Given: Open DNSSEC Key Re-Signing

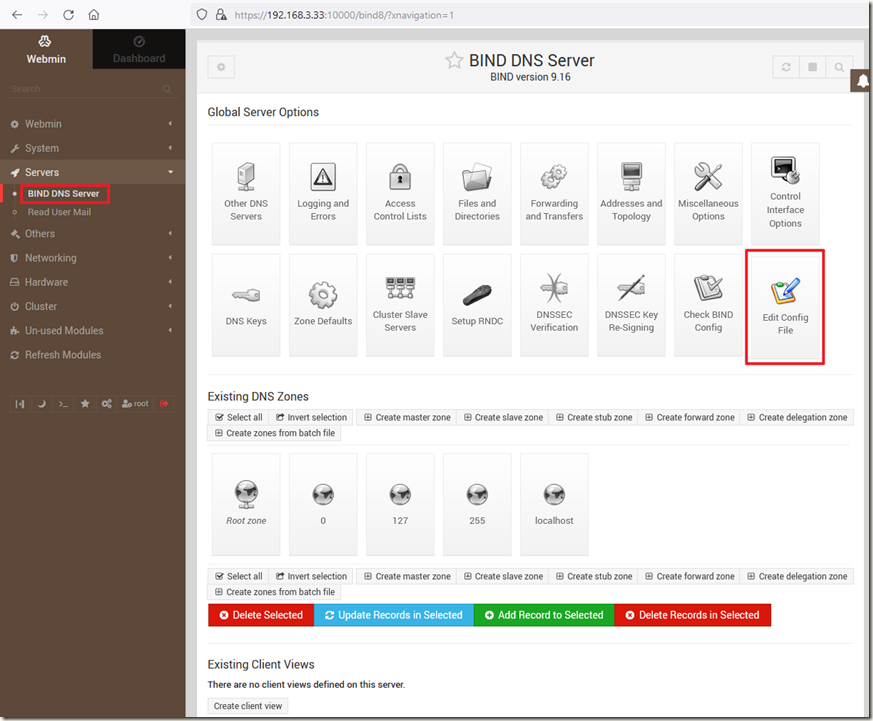Looking at the screenshot, I should pos(631,305).
